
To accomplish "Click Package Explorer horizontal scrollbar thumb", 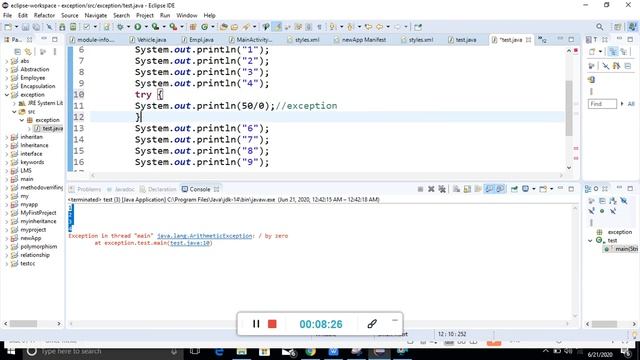I will click(x=23, y=324).
